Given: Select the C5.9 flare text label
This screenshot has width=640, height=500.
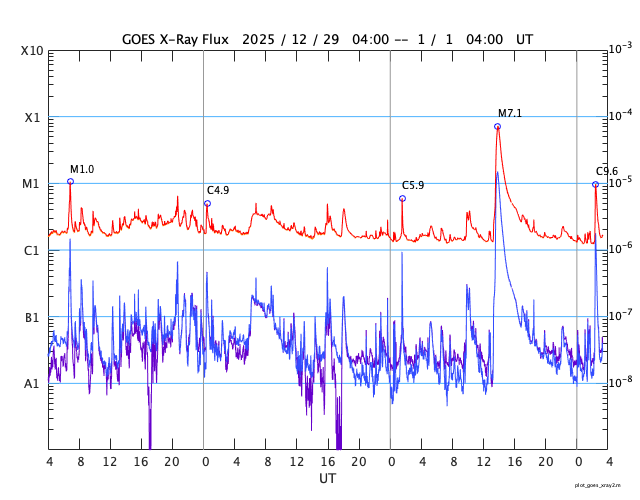Looking at the screenshot, I should tap(413, 185).
